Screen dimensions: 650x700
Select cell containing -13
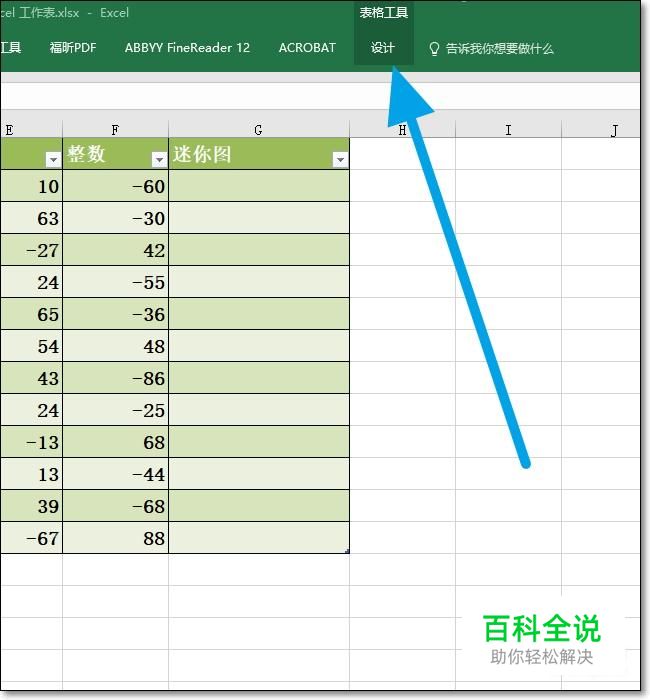pyautogui.click(x=31, y=442)
